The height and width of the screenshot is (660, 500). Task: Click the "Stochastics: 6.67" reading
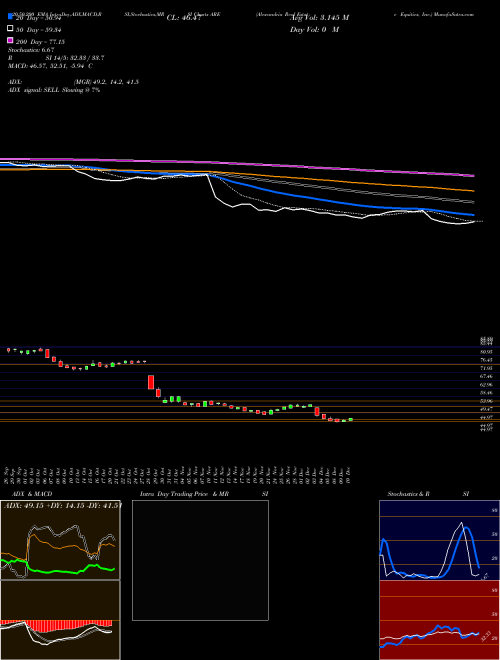click(x=31, y=50)
